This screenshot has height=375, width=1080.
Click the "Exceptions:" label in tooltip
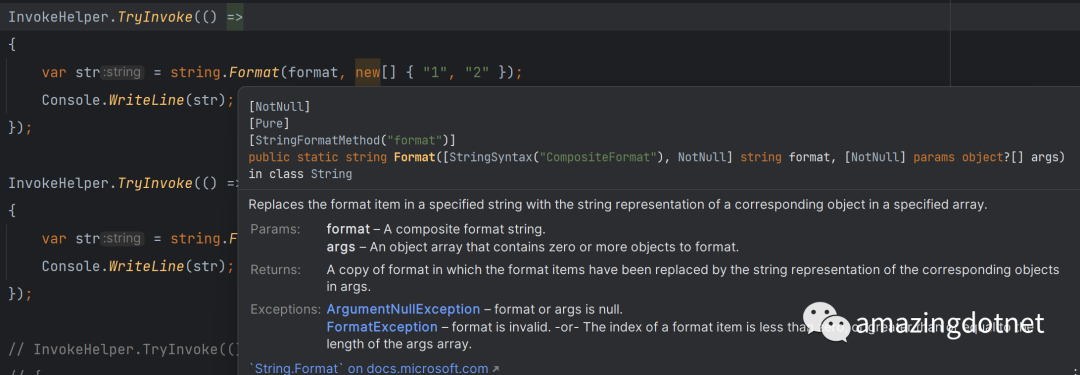(x=286, y=309)
